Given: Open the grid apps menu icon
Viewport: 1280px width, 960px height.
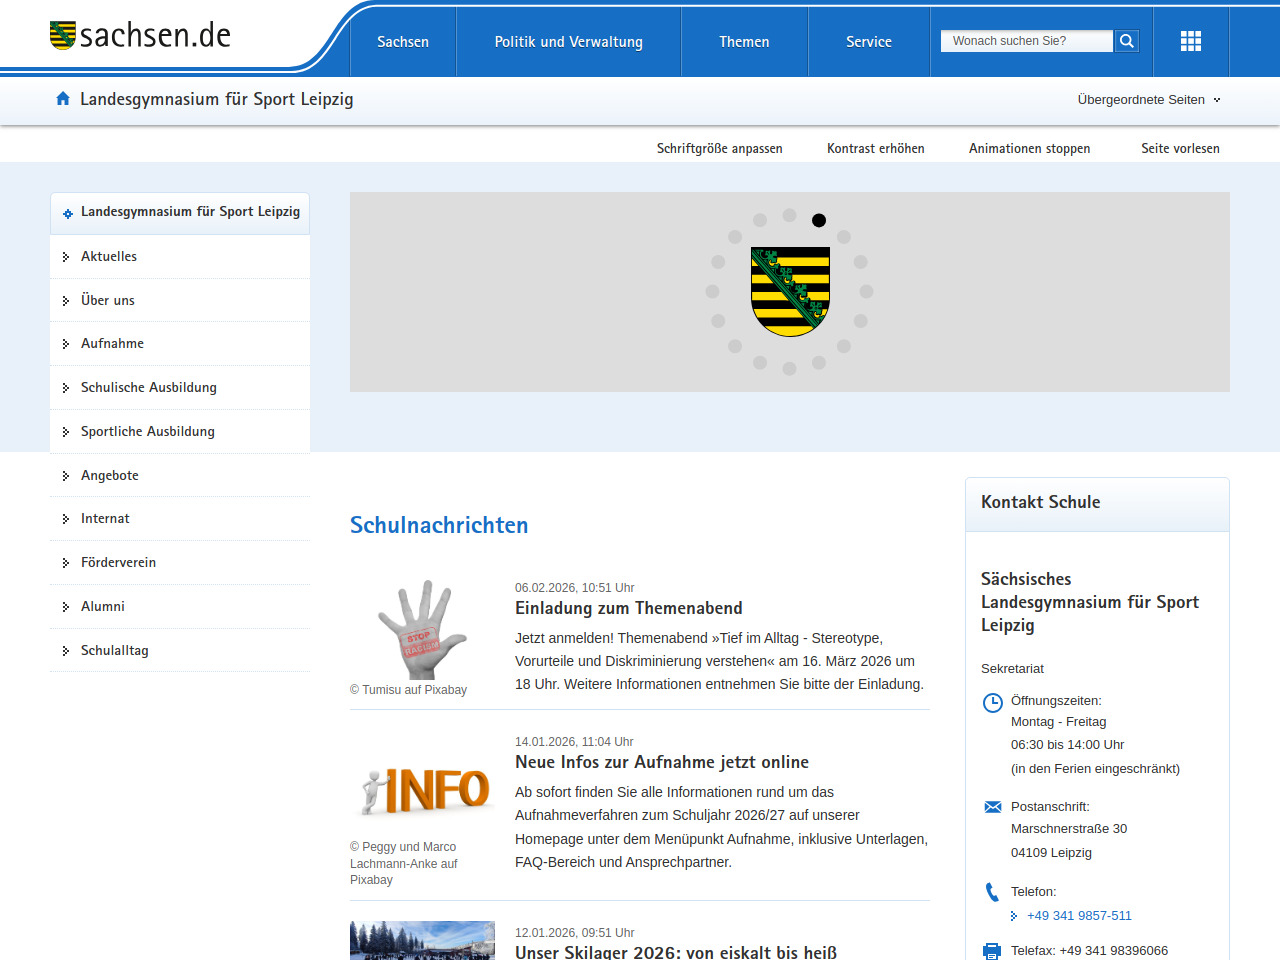Looking at the screenshot, I should (1190, 41).
